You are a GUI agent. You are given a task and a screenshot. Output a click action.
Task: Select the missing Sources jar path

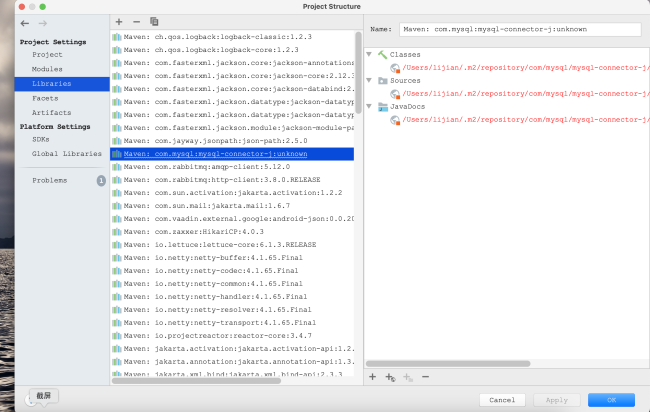[524, 94]
